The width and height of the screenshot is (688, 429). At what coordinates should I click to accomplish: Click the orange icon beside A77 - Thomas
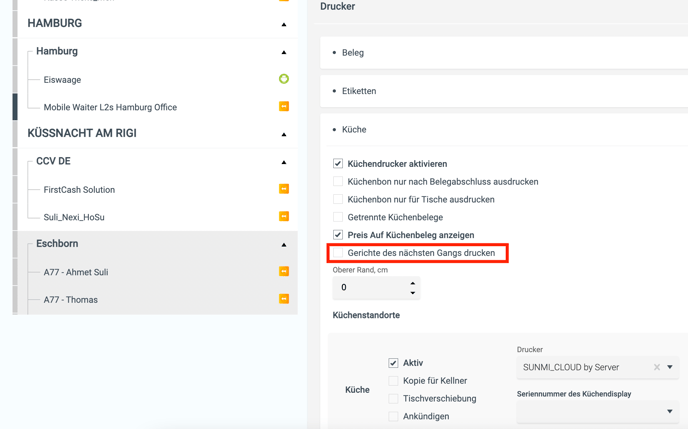[284, 299]
